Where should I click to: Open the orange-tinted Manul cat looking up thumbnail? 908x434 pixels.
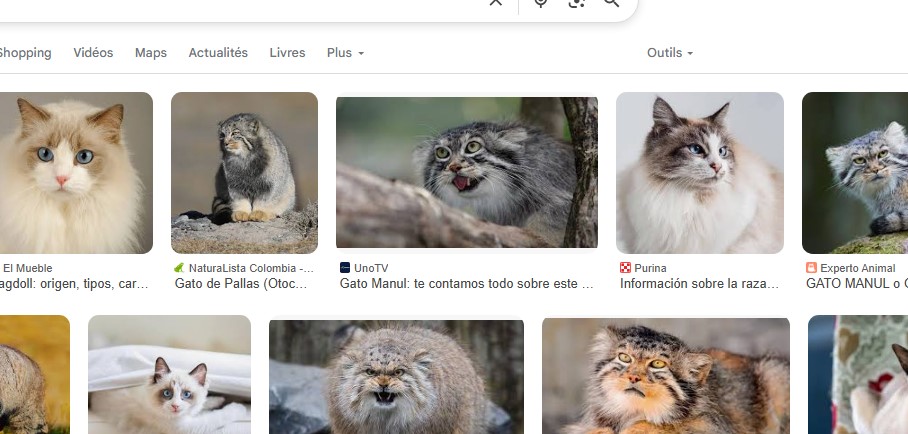(x=666, y=376)
